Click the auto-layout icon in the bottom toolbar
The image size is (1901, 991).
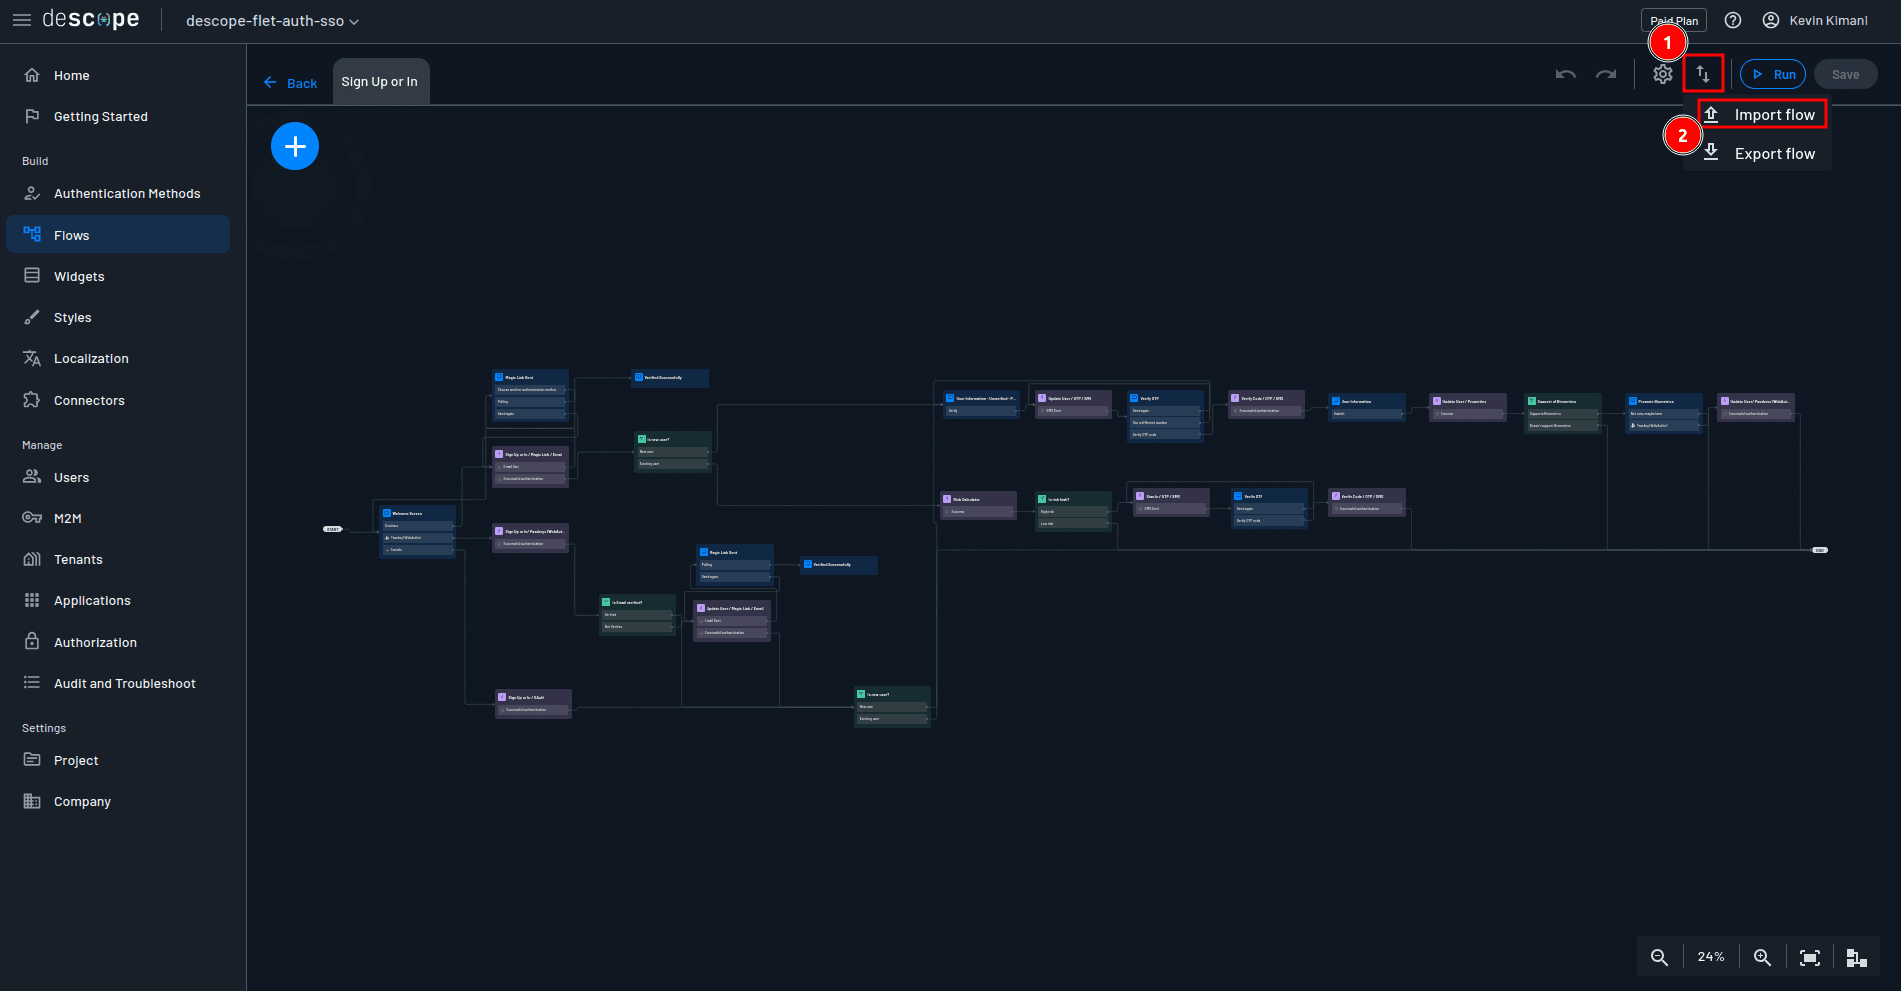click(1856, 957)
